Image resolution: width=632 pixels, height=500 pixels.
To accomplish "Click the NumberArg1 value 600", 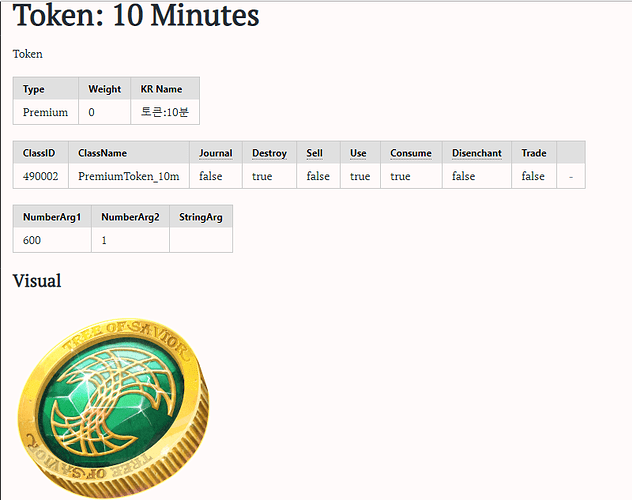I will pos(32,240).
